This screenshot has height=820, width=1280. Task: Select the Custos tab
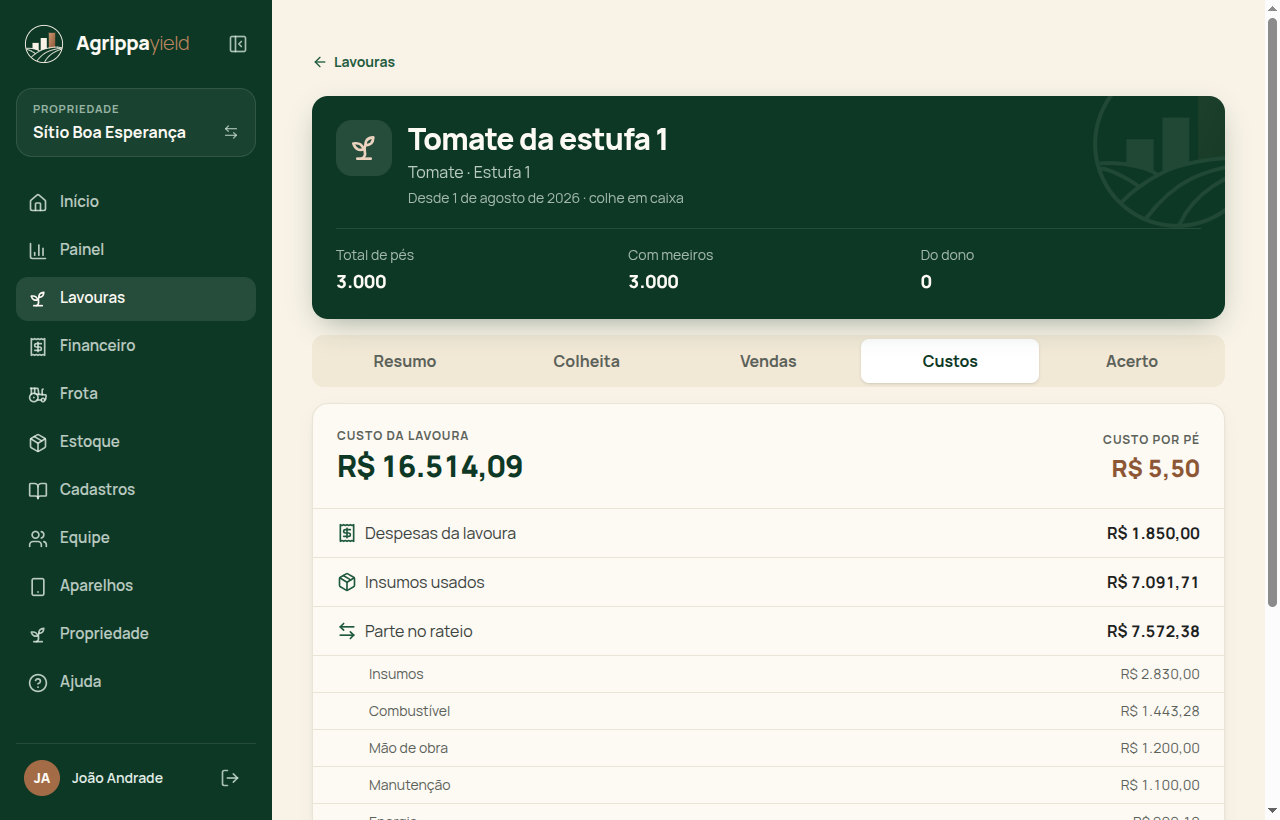coord(950,361)
